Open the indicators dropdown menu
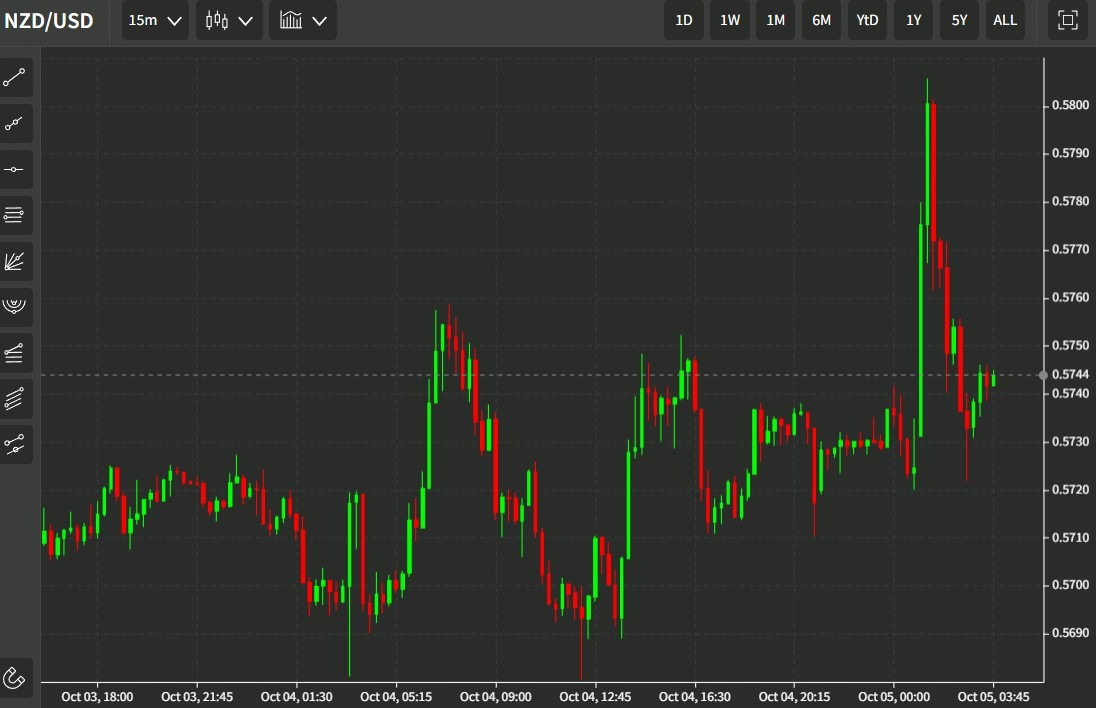The width and height of the screenshot is (1096, 708). point(303,20)
